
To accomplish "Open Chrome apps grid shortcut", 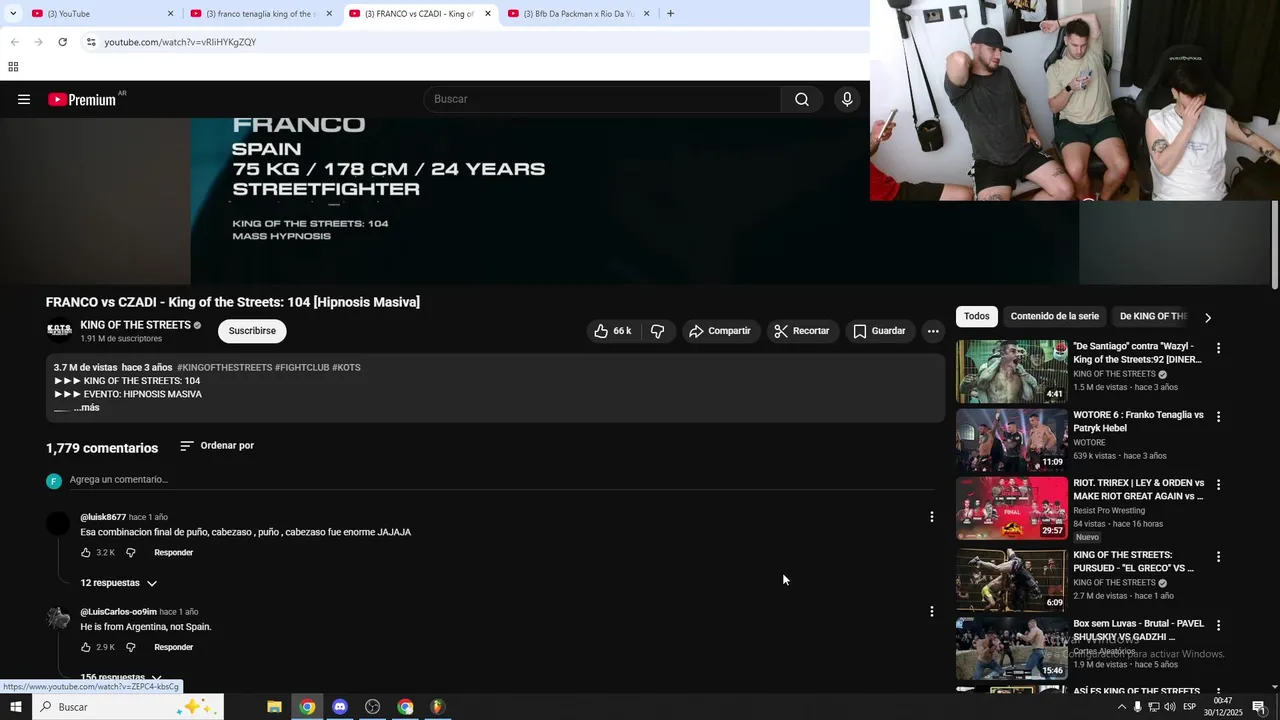I will click(13, 67).
